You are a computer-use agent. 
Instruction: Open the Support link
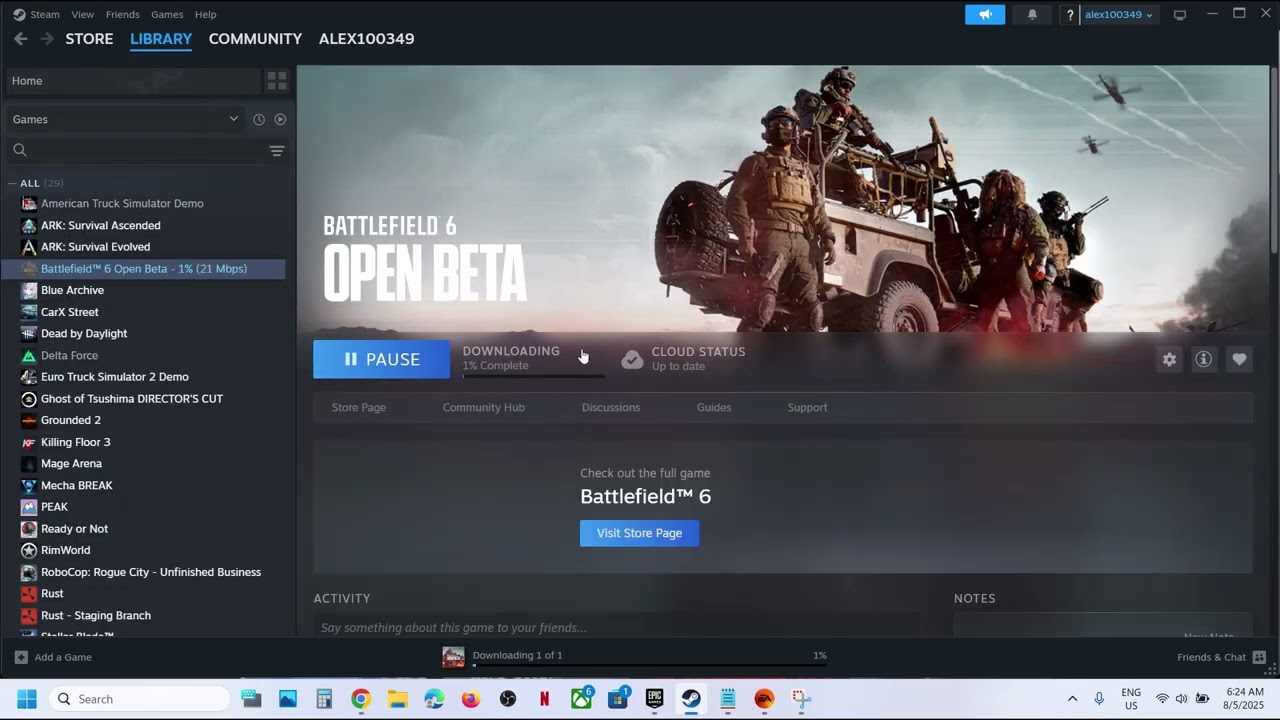[x=807, y=407]
